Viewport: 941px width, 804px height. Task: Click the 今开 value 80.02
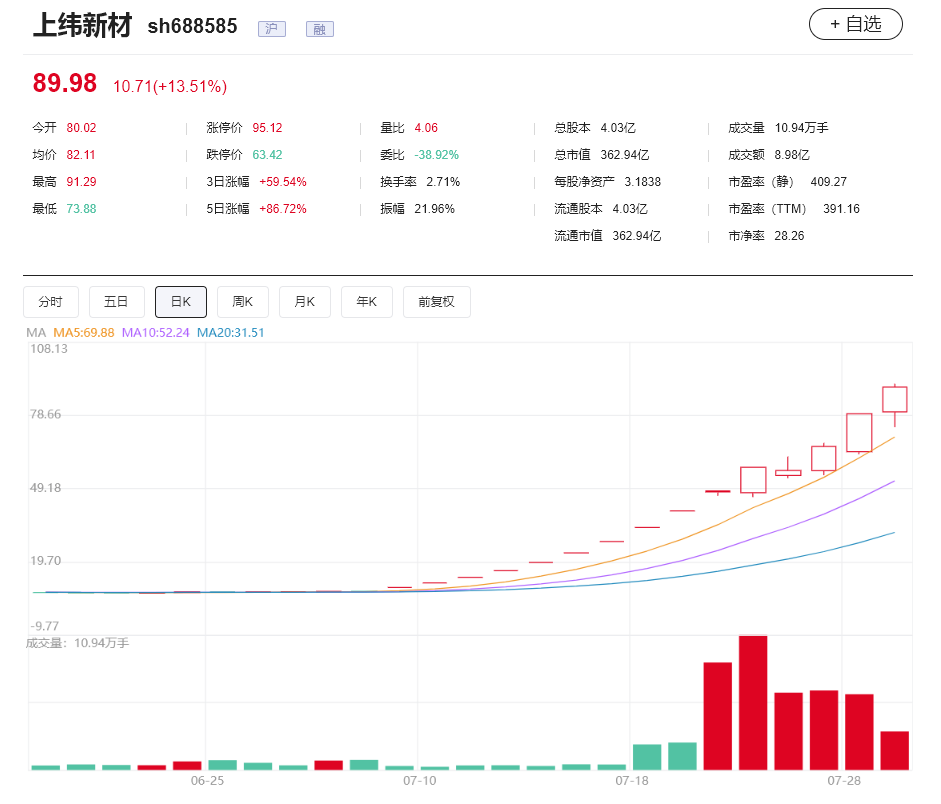pyautogui.click(x=81, y=128)
